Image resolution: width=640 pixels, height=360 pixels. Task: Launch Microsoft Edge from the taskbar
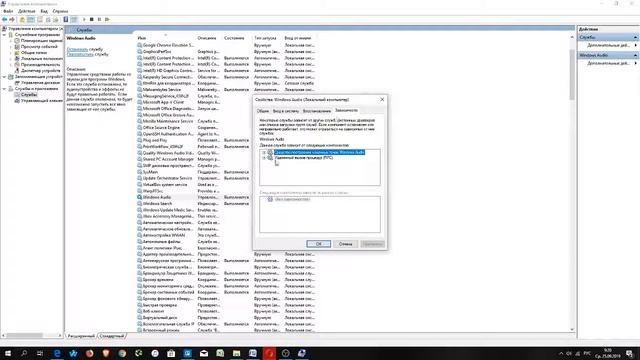click(57, 353)
